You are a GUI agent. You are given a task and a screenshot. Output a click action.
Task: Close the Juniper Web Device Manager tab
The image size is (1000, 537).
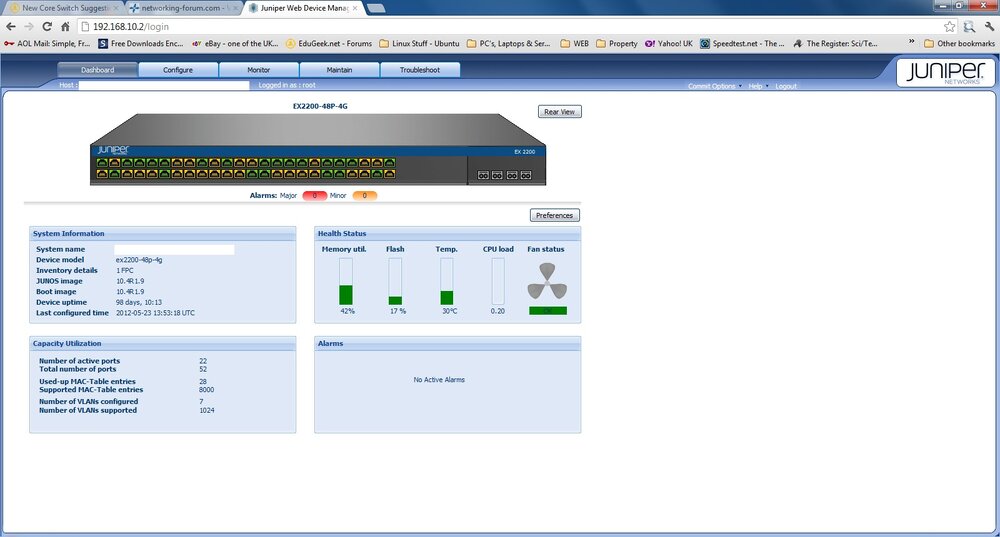pos(355,8)
